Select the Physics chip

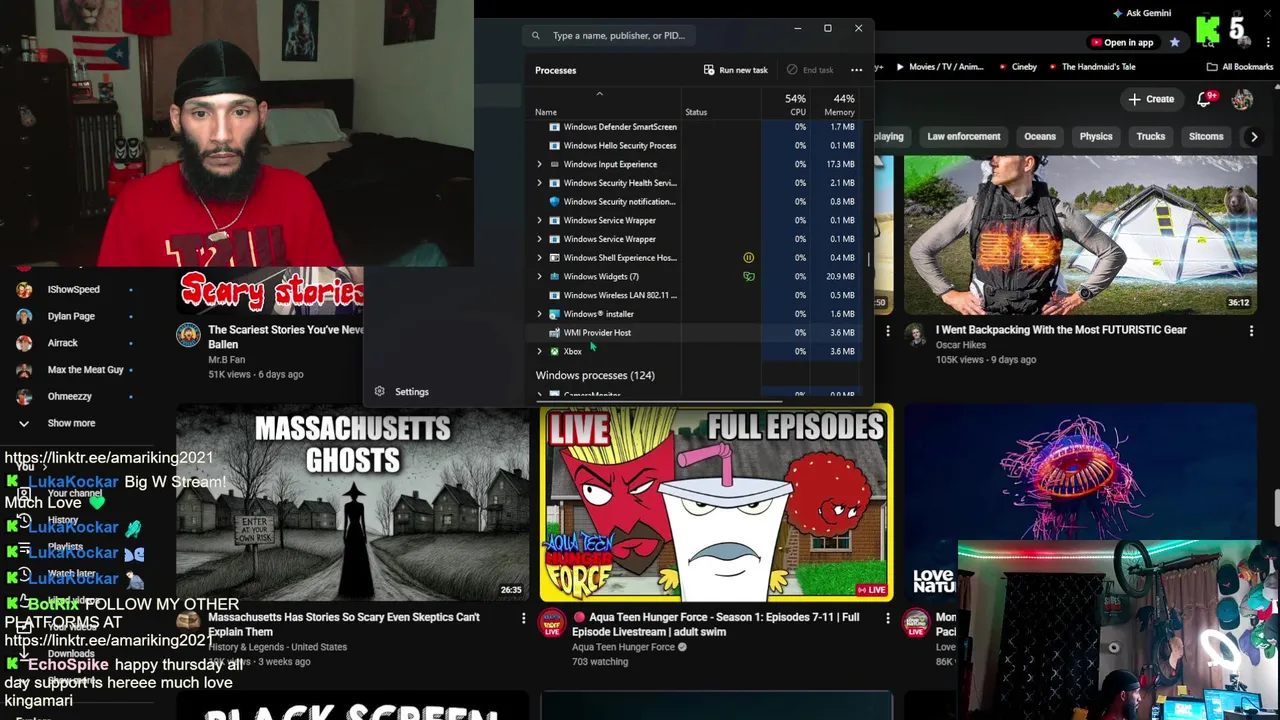pos(1096,137)
